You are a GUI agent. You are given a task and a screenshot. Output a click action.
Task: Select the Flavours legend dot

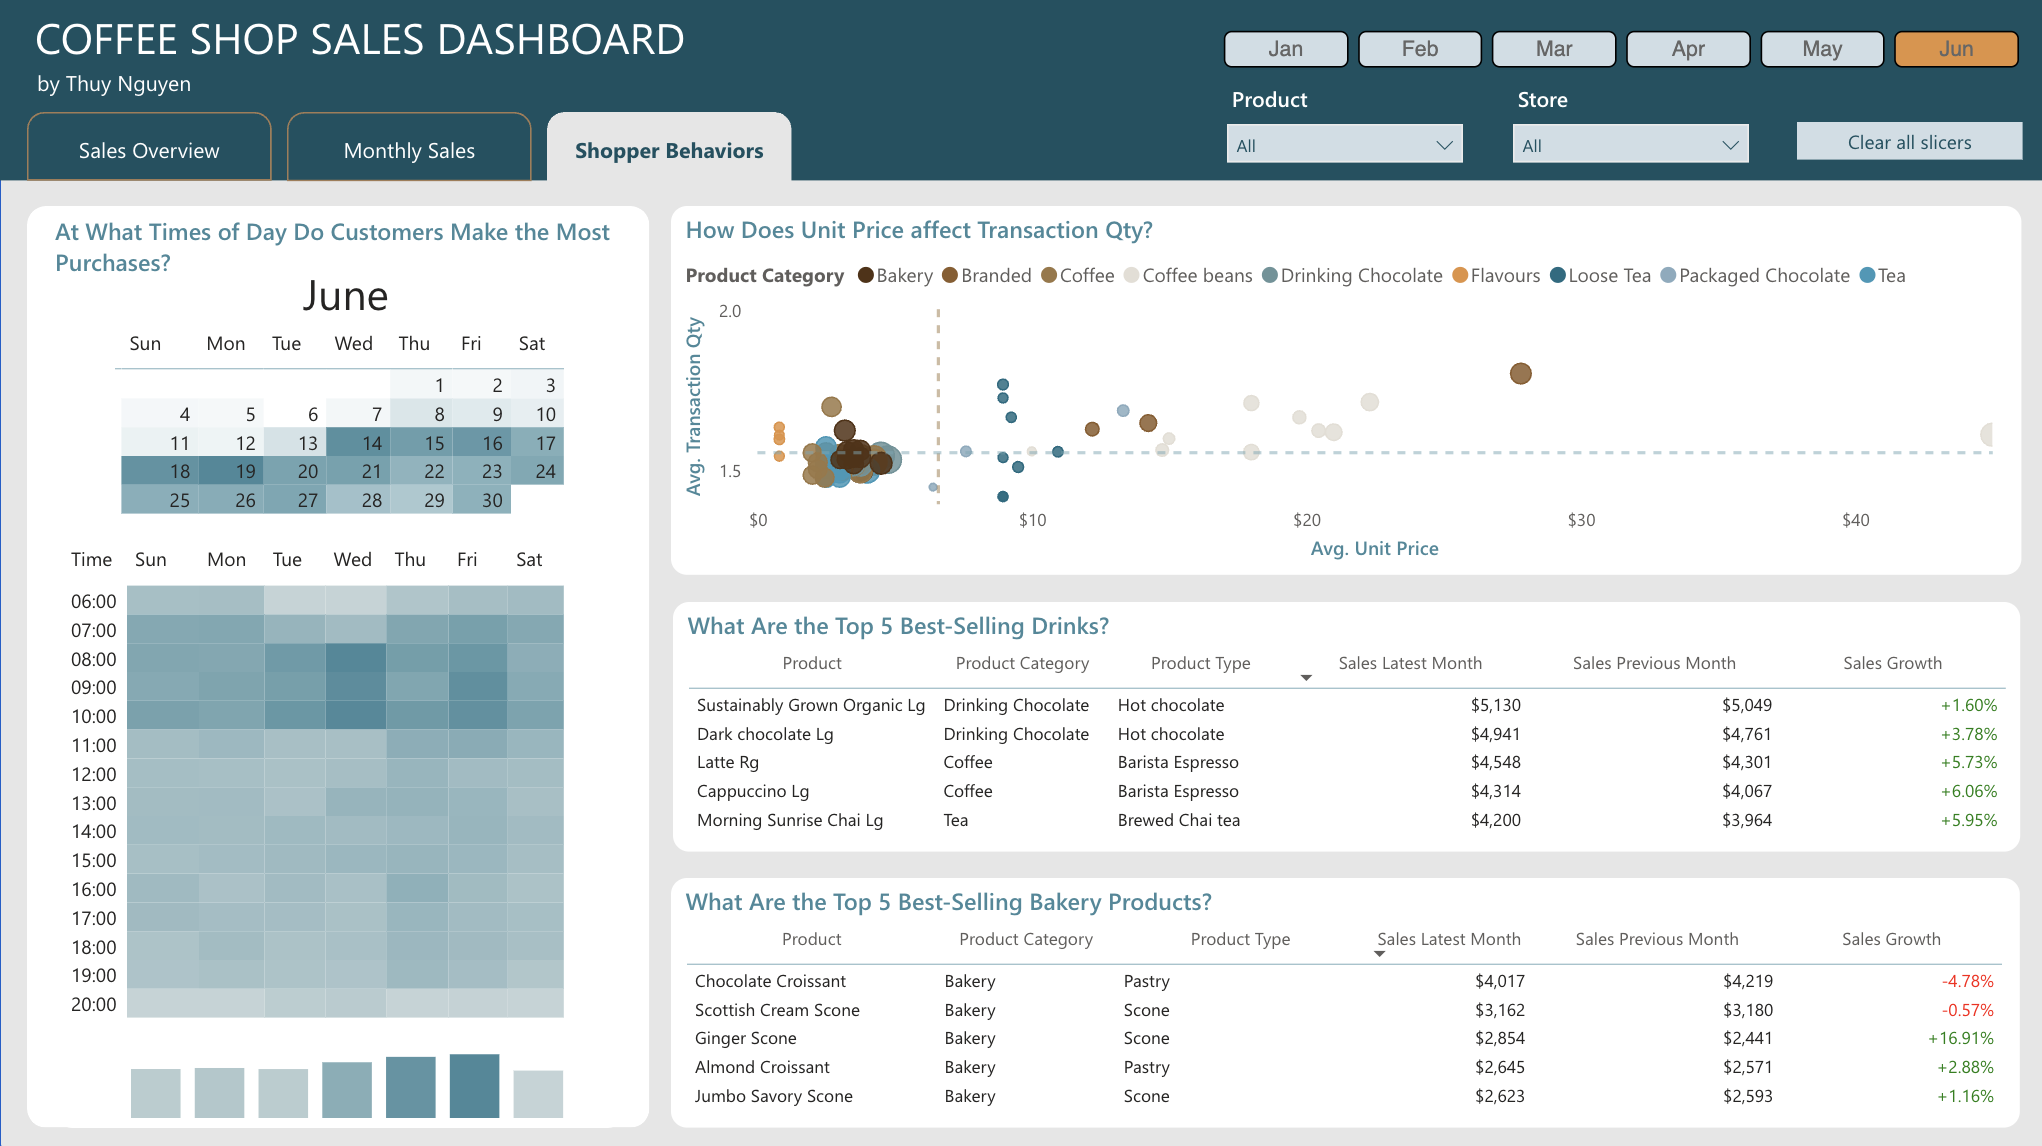coord(1459,275)
